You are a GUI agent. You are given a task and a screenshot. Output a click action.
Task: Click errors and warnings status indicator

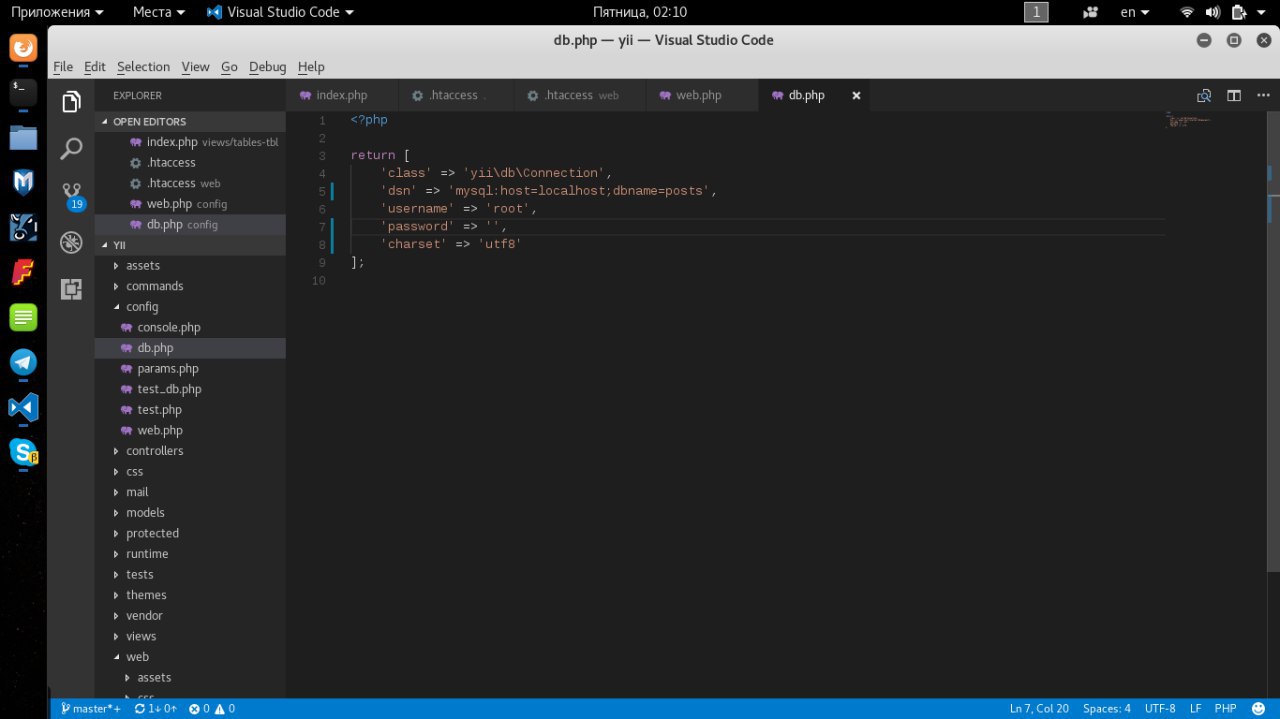[x=211, y=708]
